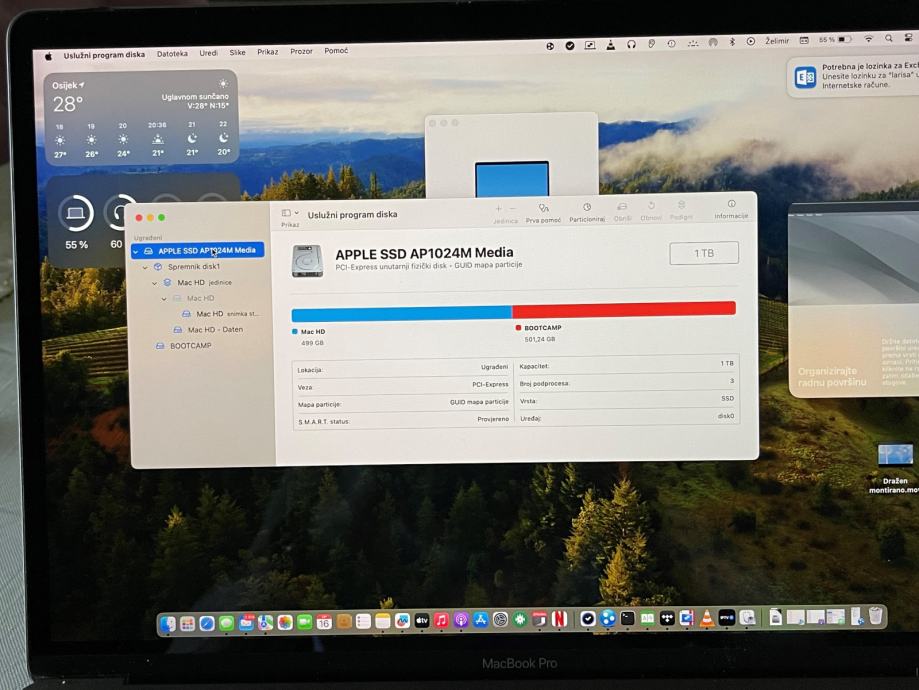The height and width of the screenshot is (690, 919).
Task: Collapse the APPLE SSD AP1024M Media disclosure arrow
Action: [136, 251]
